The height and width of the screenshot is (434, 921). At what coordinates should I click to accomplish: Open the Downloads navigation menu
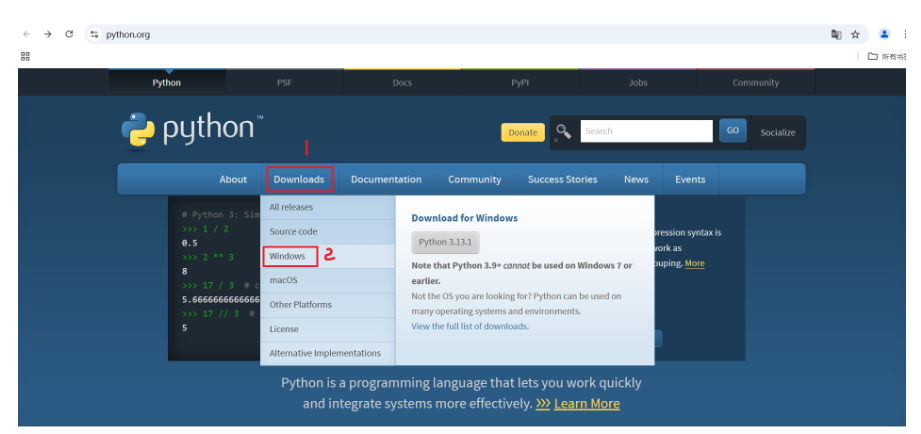point(300,180)
